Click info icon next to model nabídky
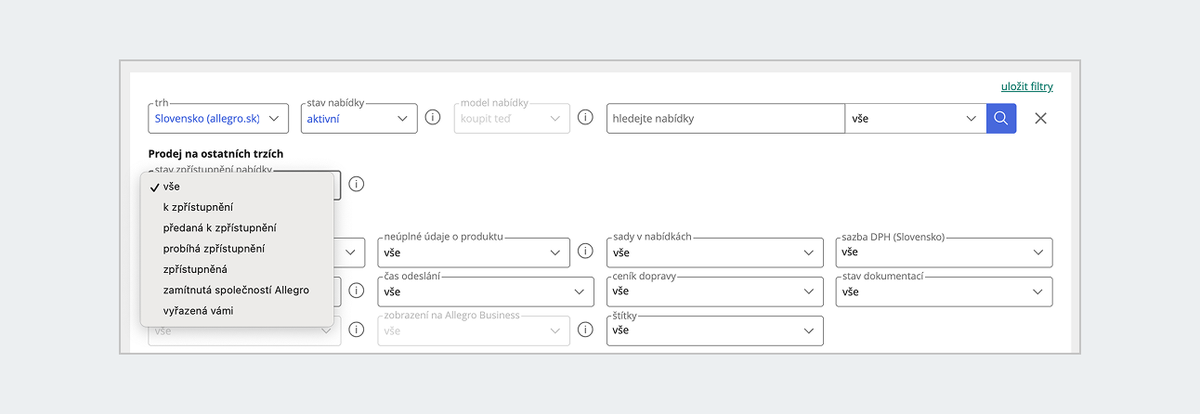Viewport: 1200px width, 414px height. click(x=586, y=118)
